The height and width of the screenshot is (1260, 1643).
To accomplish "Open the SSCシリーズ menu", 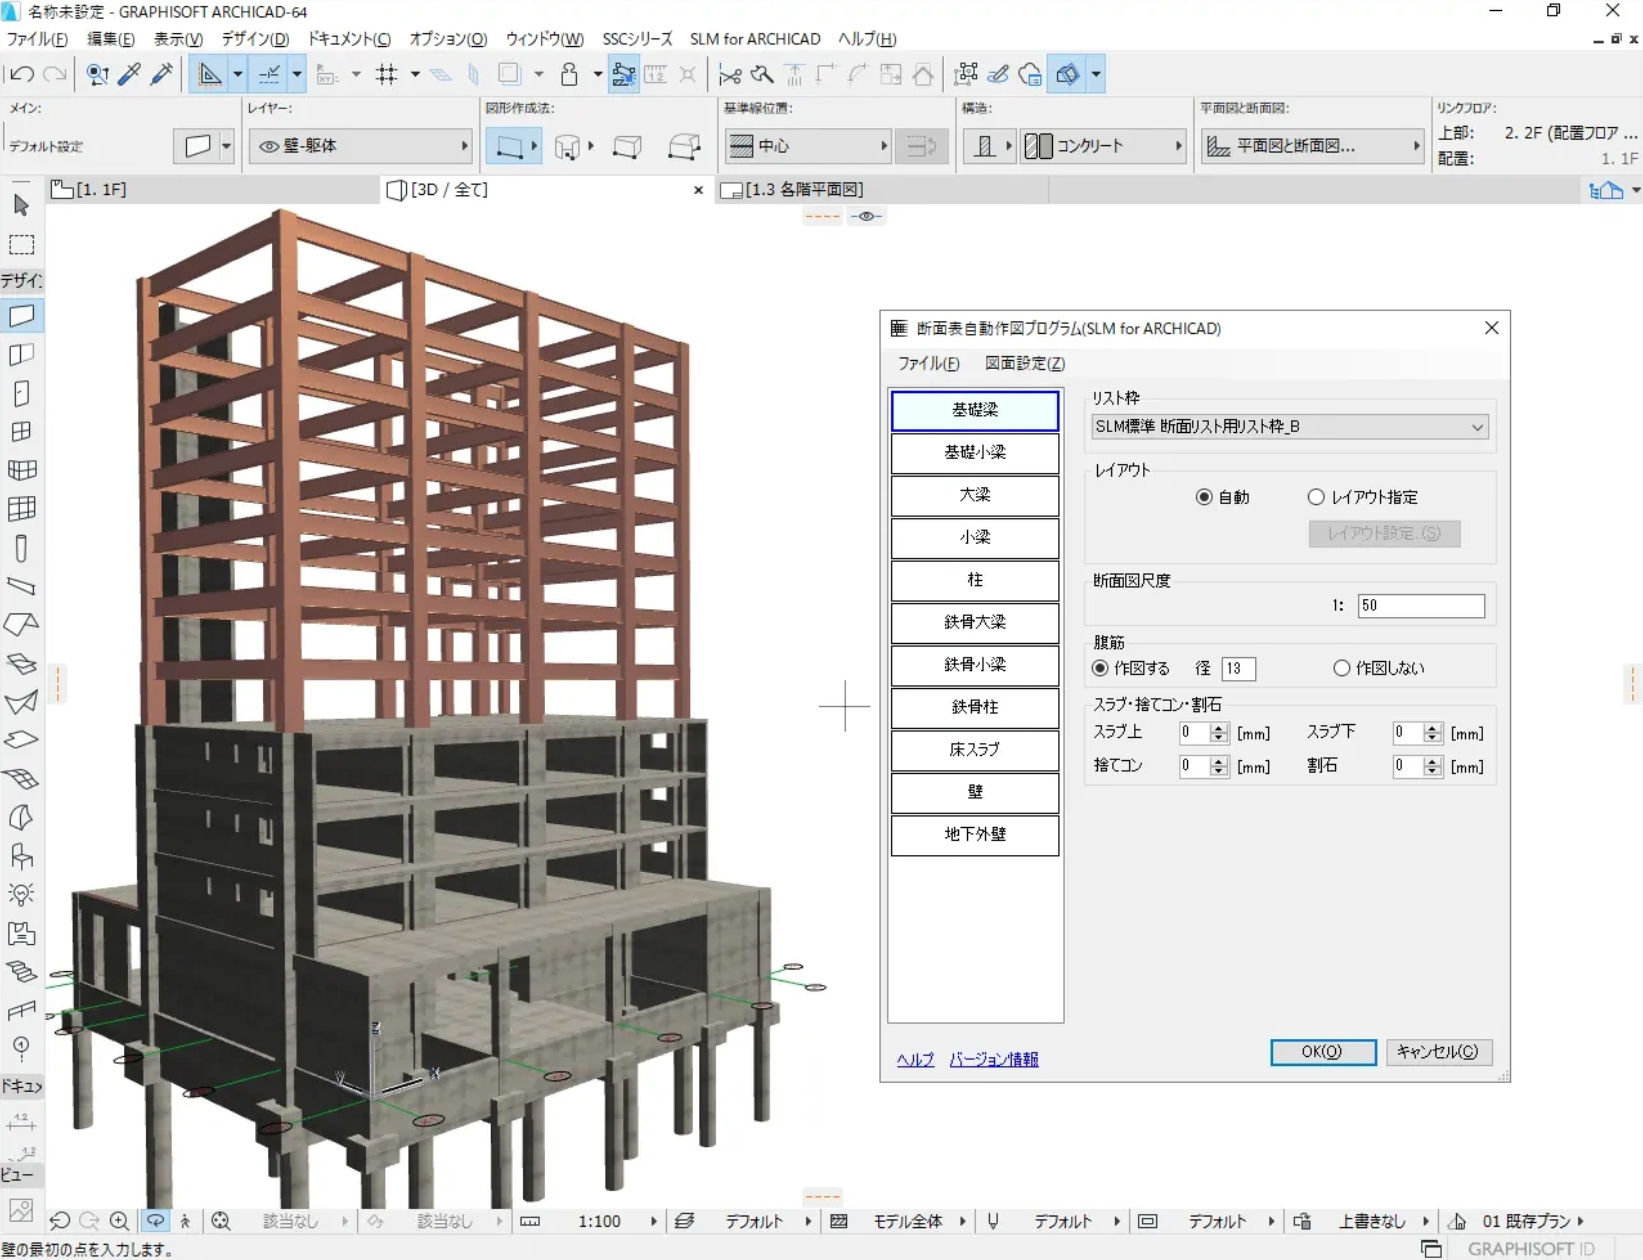I will (637, 39).
